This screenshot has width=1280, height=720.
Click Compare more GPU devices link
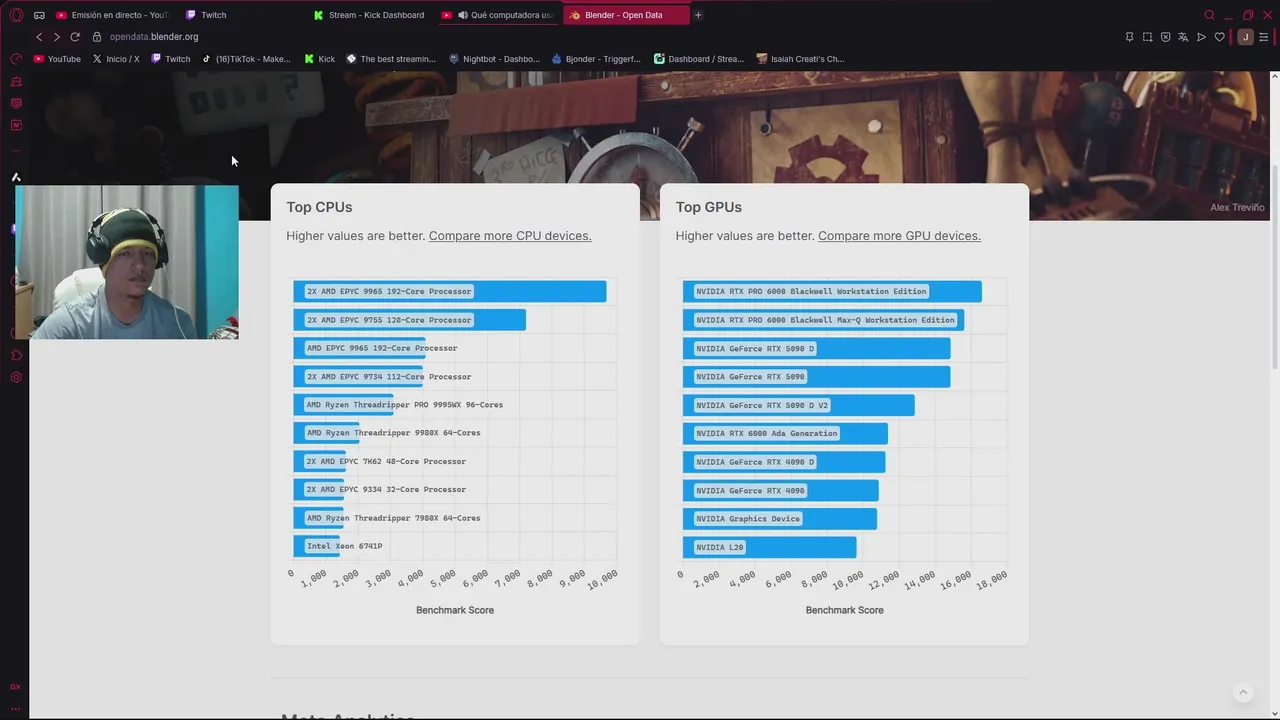coord(899,236)
